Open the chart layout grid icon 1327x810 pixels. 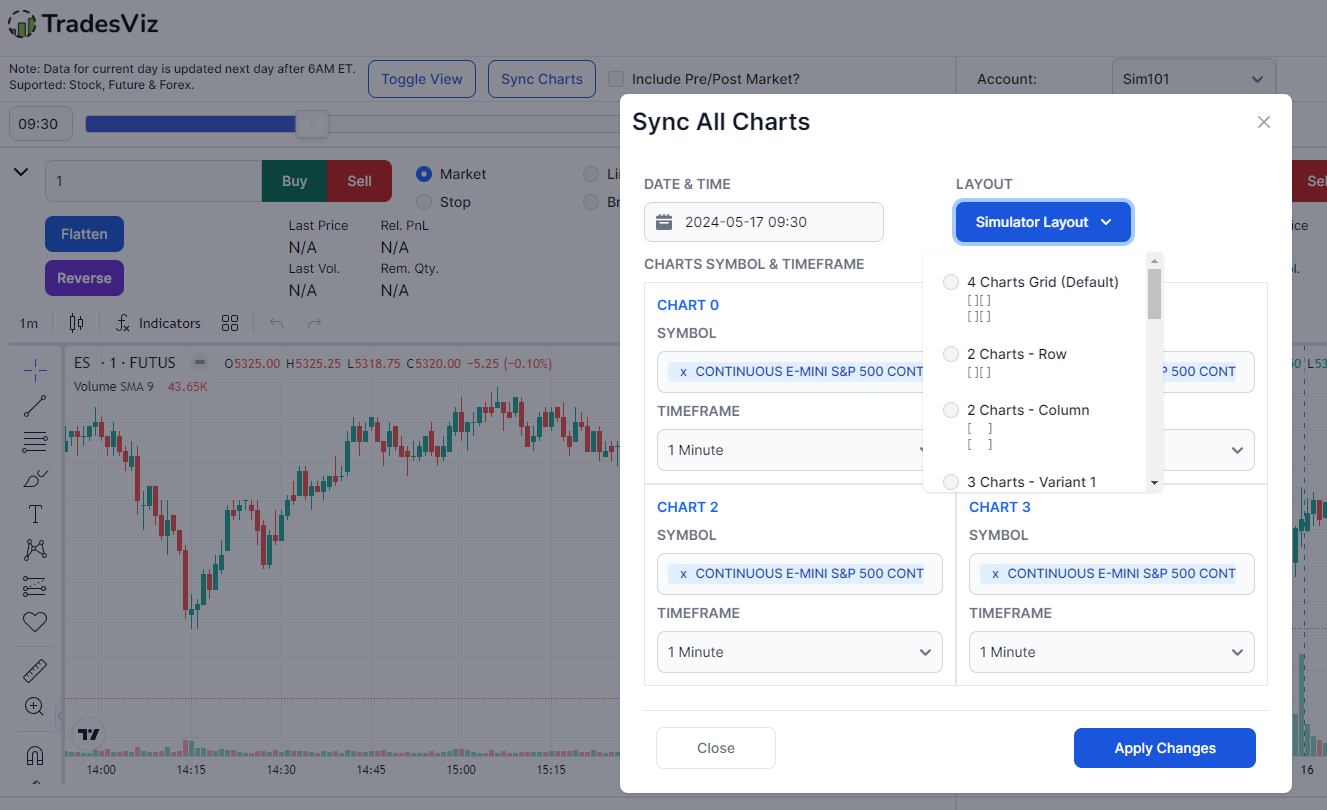(230, 323)
